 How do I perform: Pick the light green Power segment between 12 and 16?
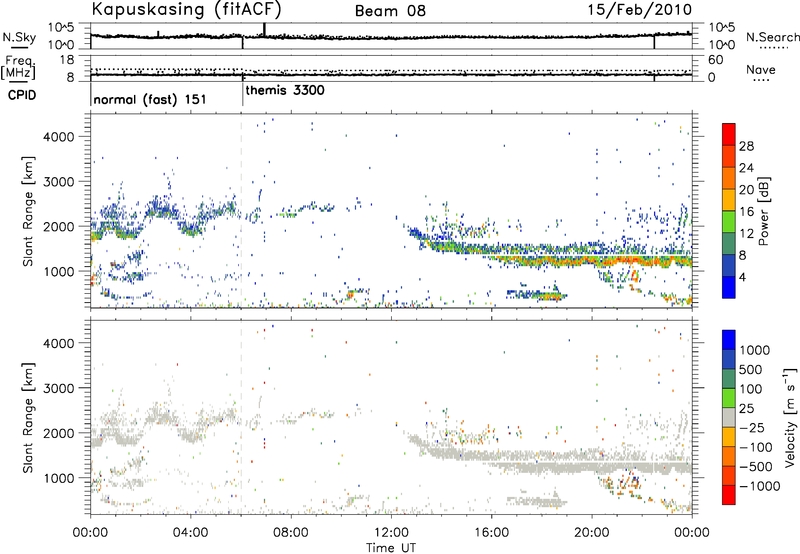[x=729, y=222]
